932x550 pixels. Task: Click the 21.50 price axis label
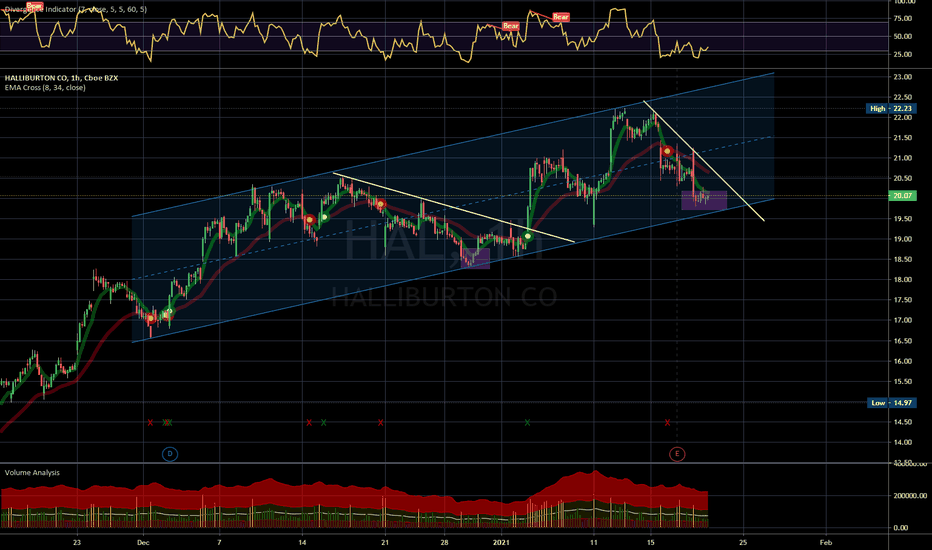pos(903,137)
